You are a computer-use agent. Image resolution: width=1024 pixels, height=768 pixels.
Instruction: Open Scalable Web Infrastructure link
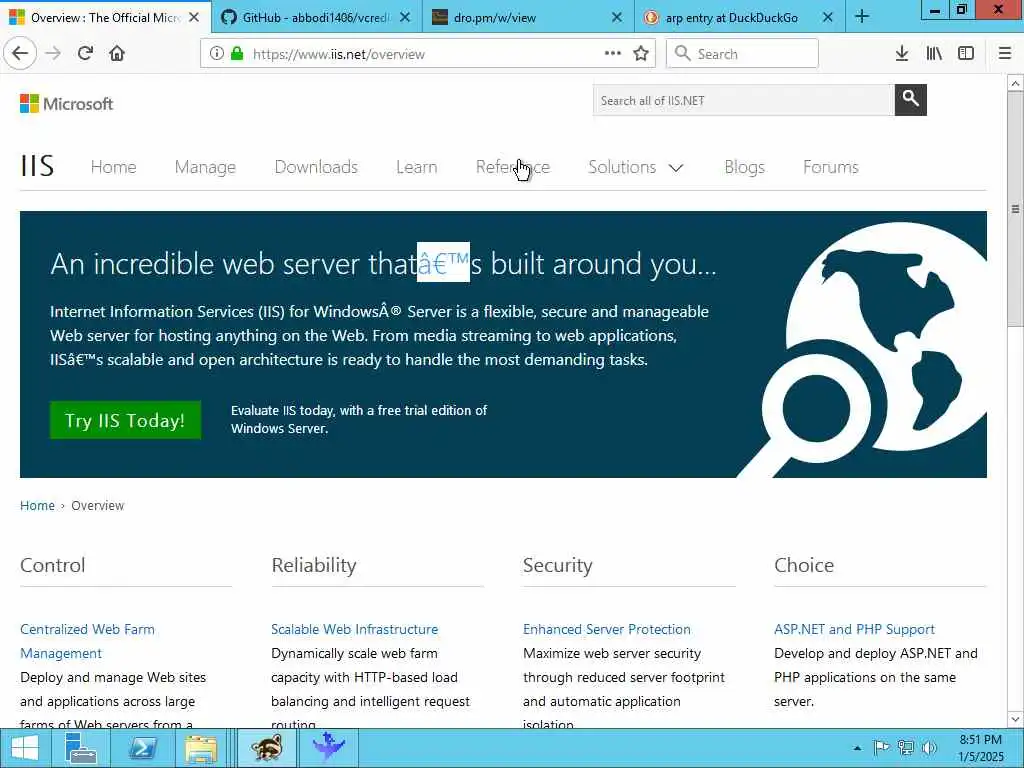pos(355,629)
